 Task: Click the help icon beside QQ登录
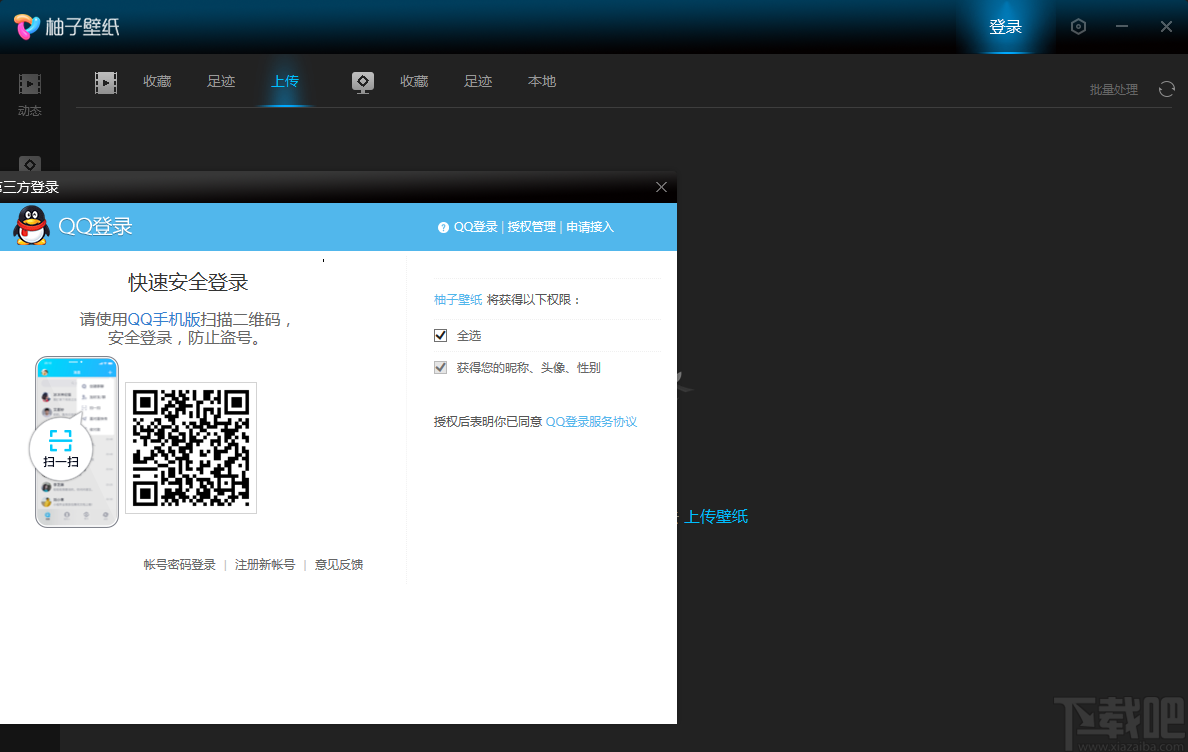[443, 226]
